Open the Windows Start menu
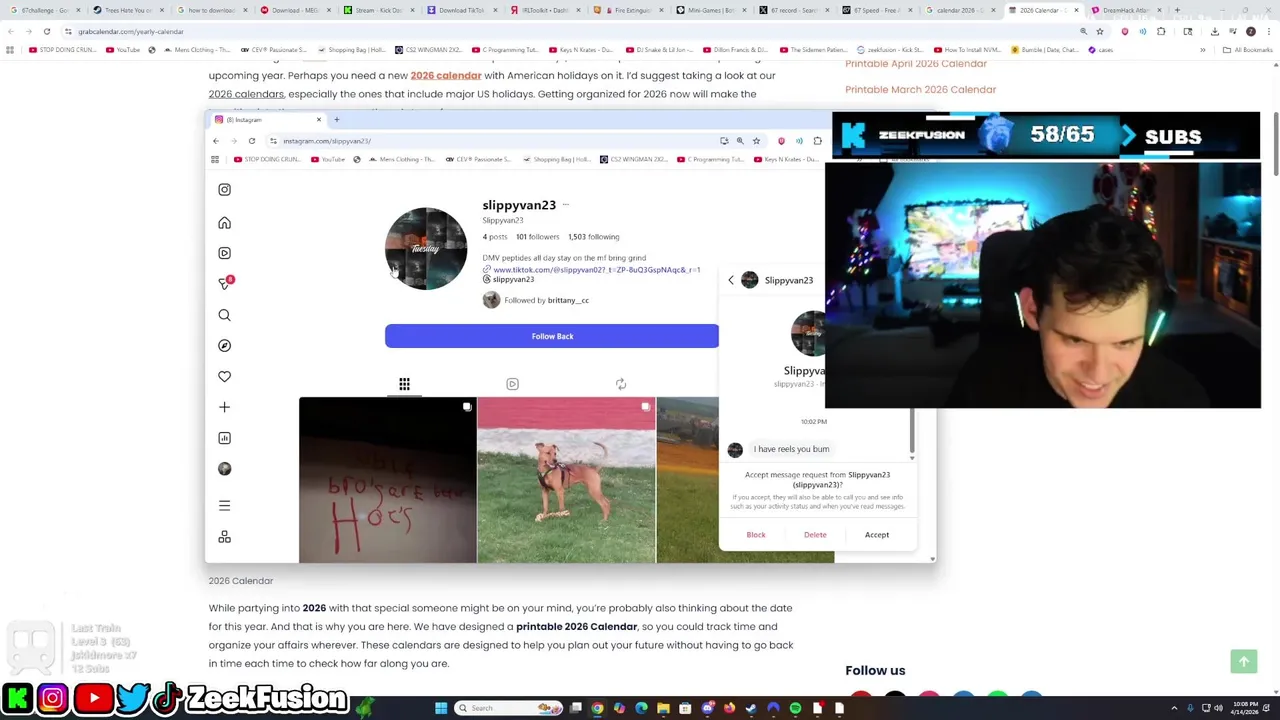The height and width of the screenshot is (720, 1280). click(441, 708)
